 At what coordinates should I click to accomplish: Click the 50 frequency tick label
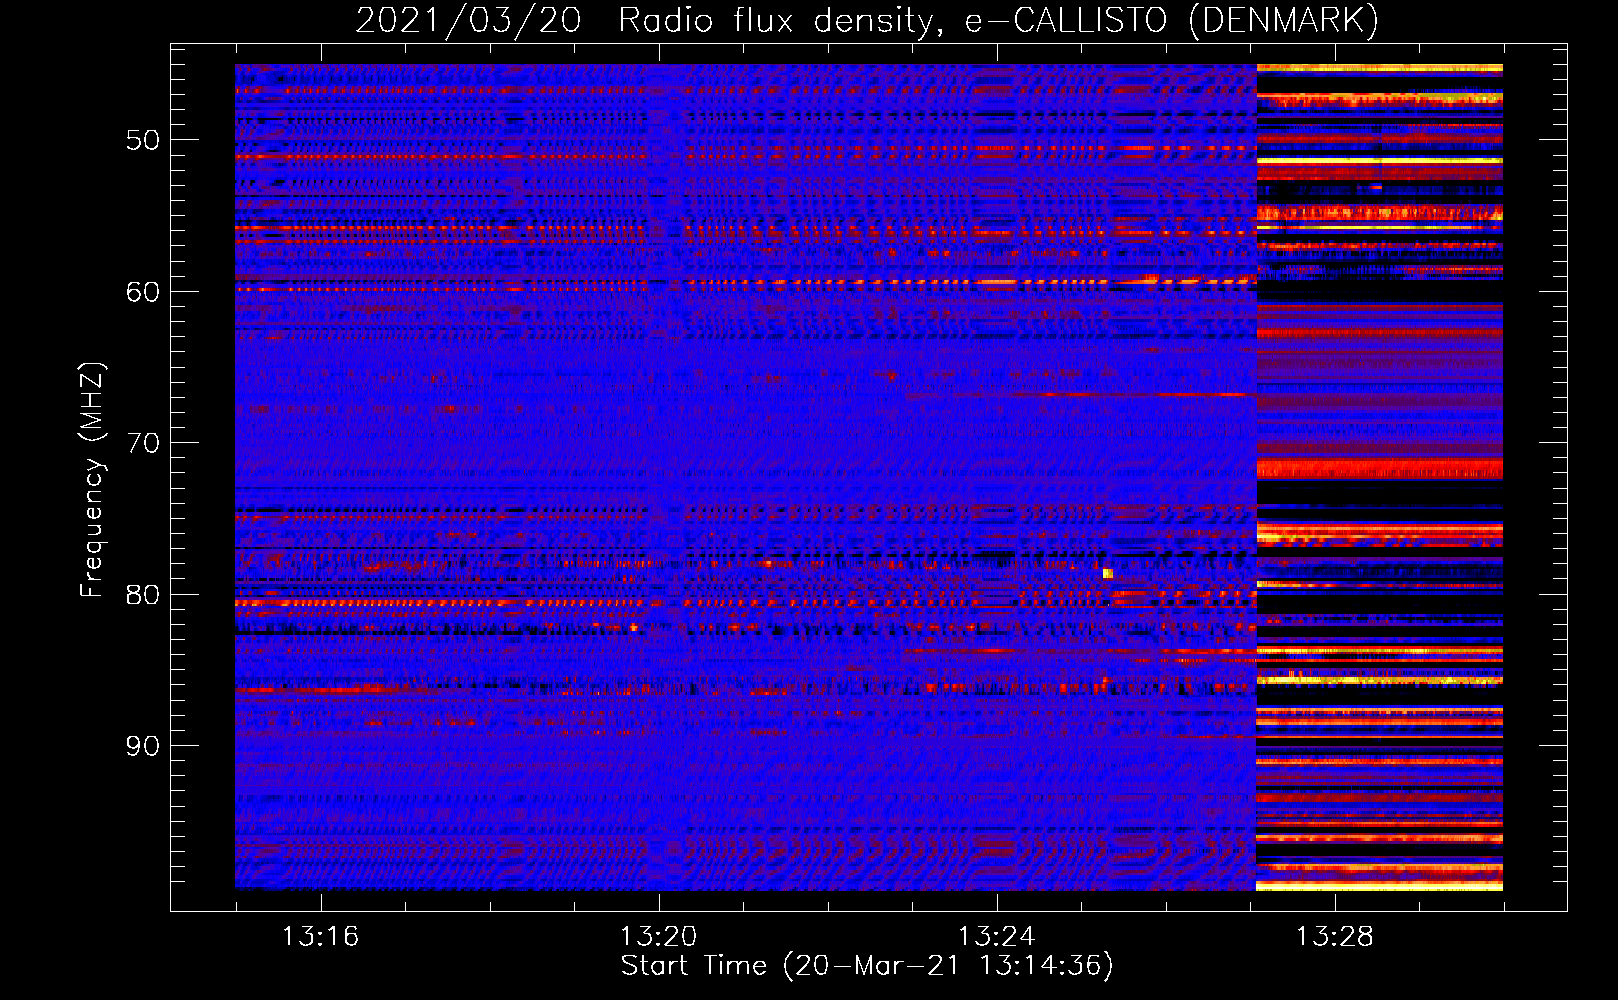[x=143, y=140]
